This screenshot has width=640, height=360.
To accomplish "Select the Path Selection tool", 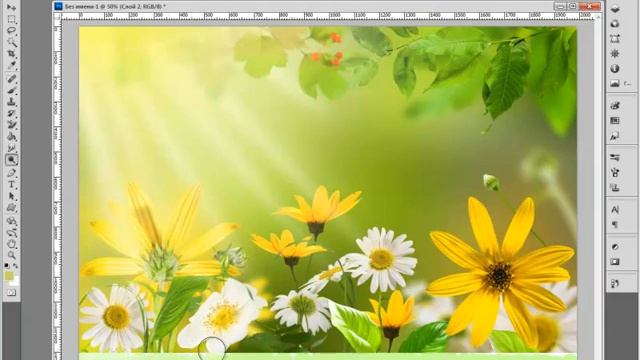I will coord(11,196).
